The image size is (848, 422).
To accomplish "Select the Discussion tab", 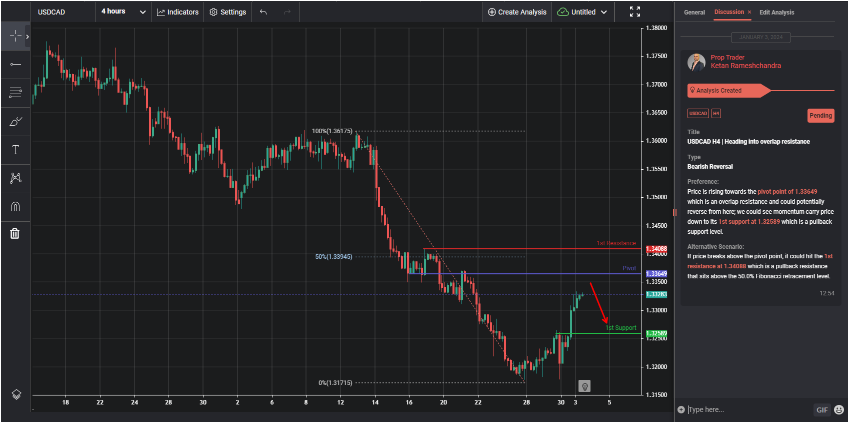I will (728, 12).
